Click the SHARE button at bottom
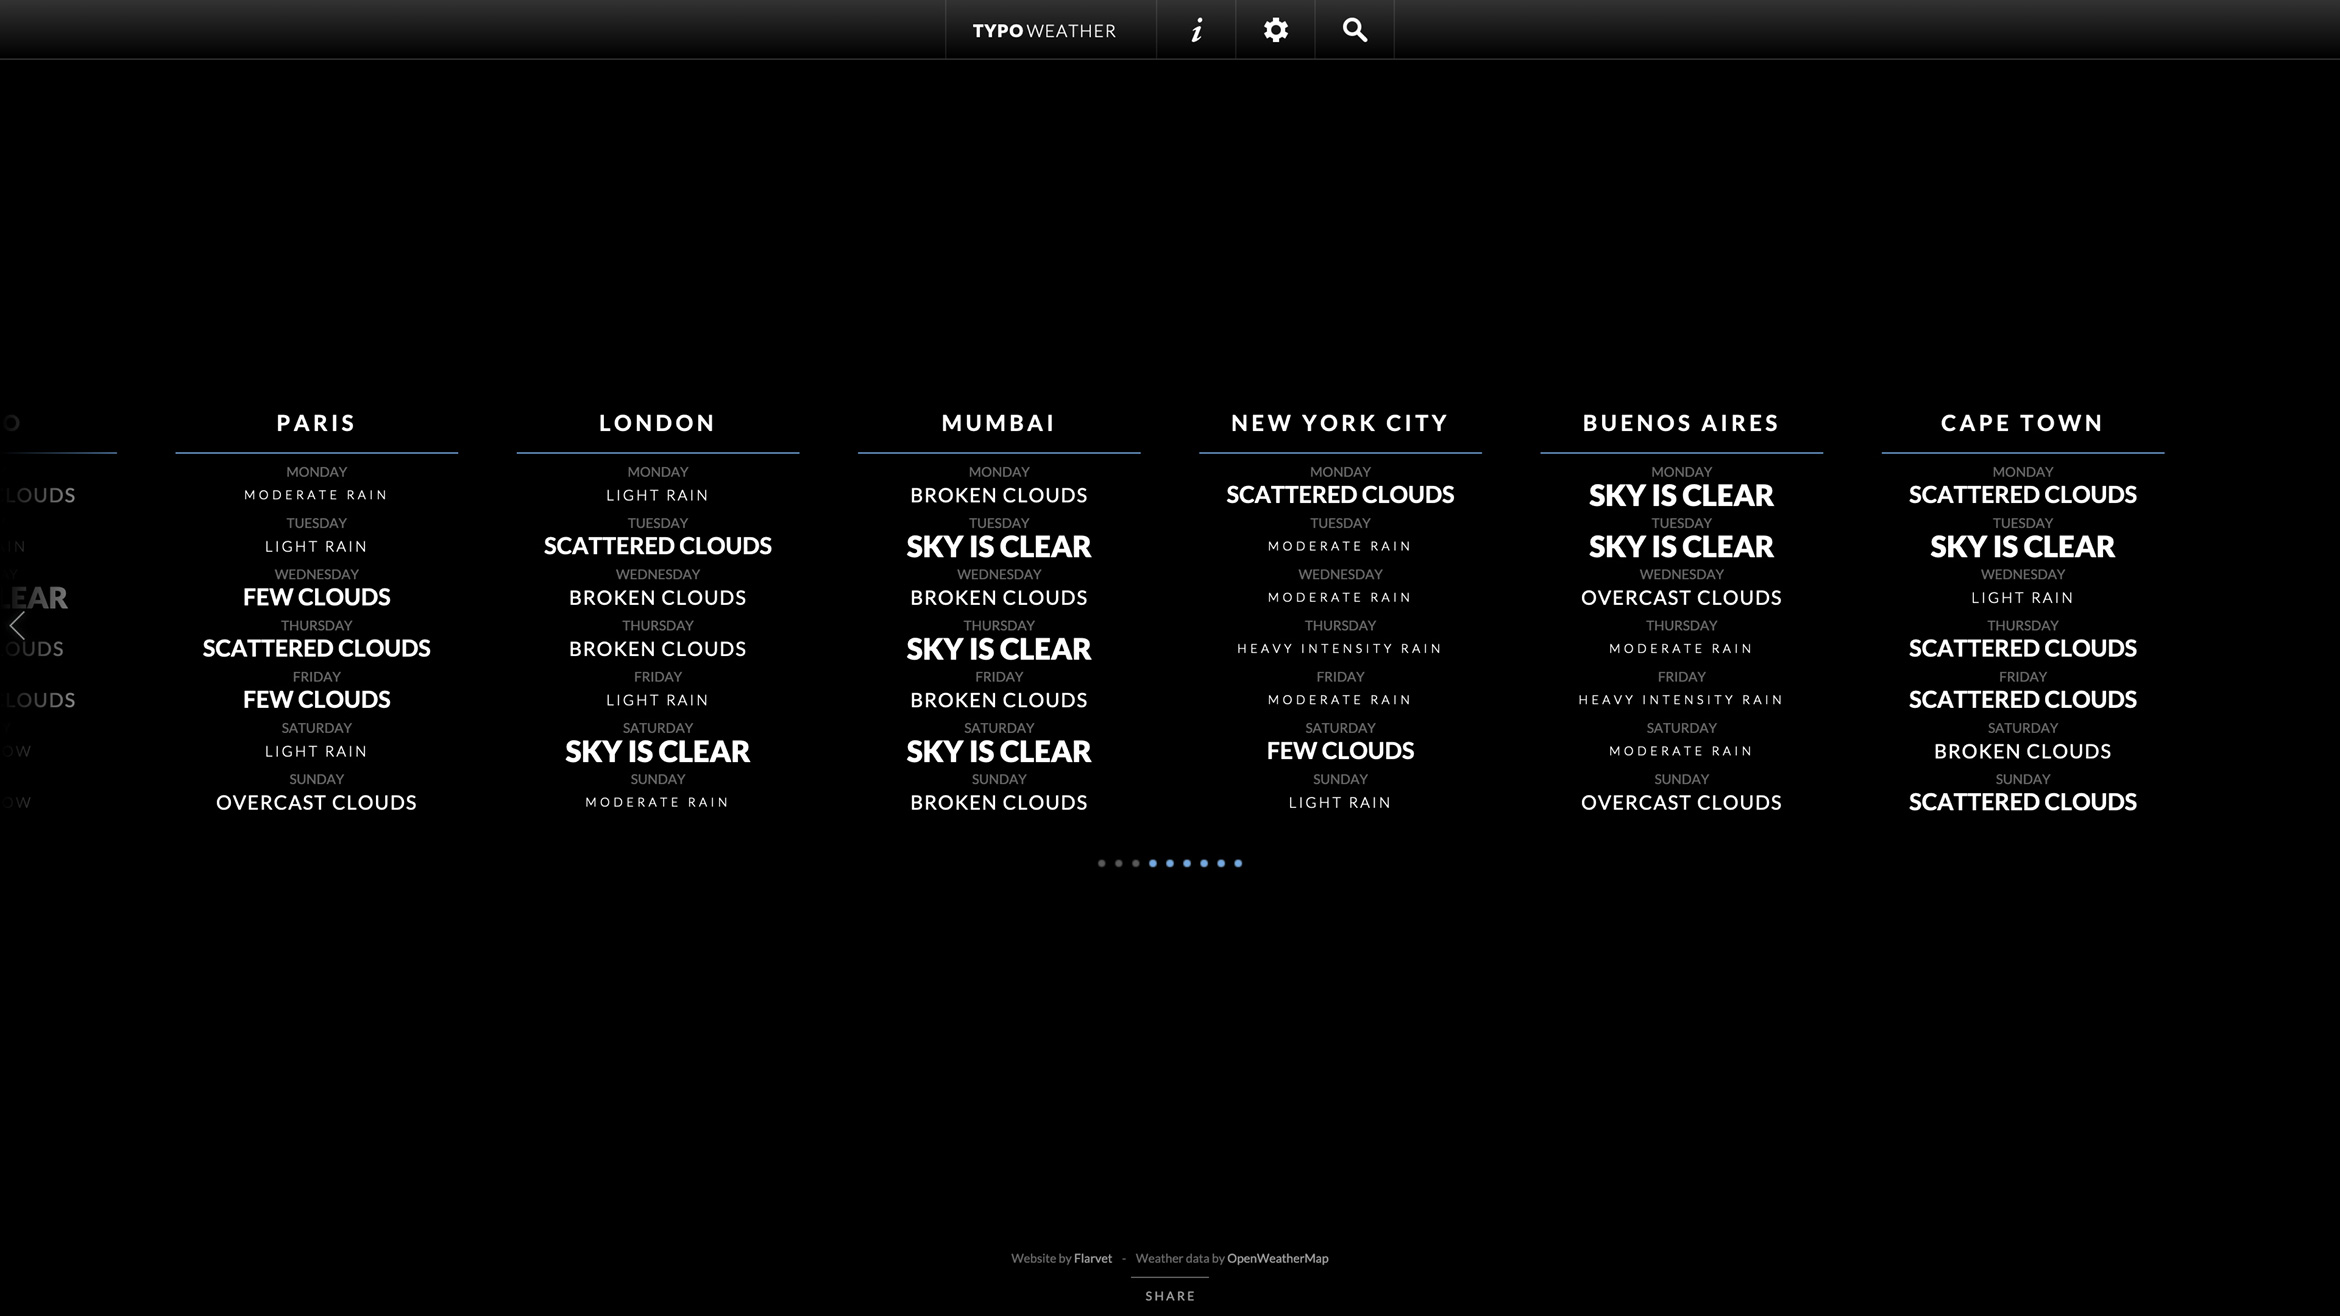Screen dimensions: 2340x1316 1170,1295
